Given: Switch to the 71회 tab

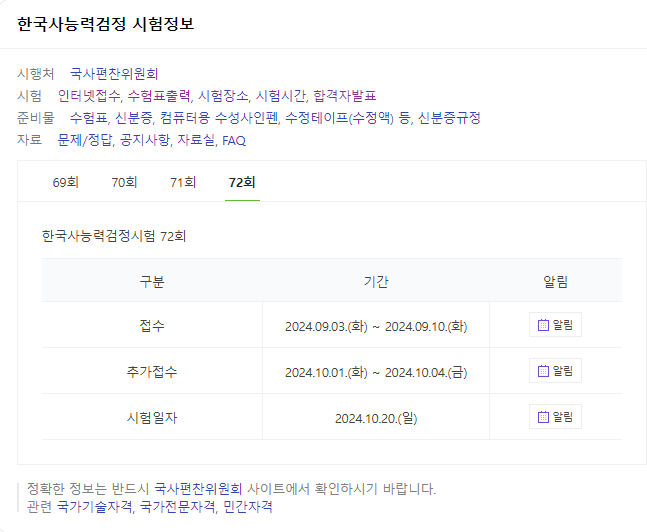Looking at the screenshot, I should [x=183, y=182].
